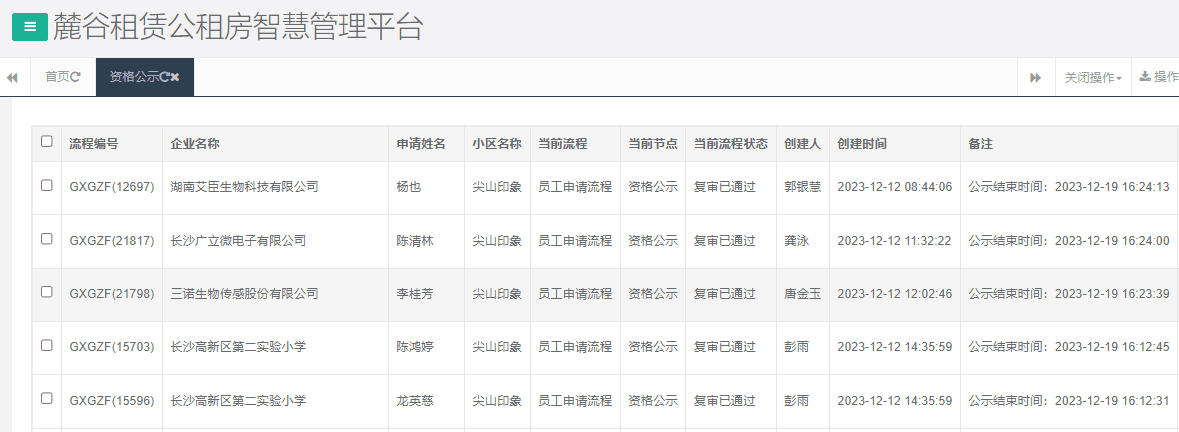Click the 流程编号 column header

pos(94,143)
